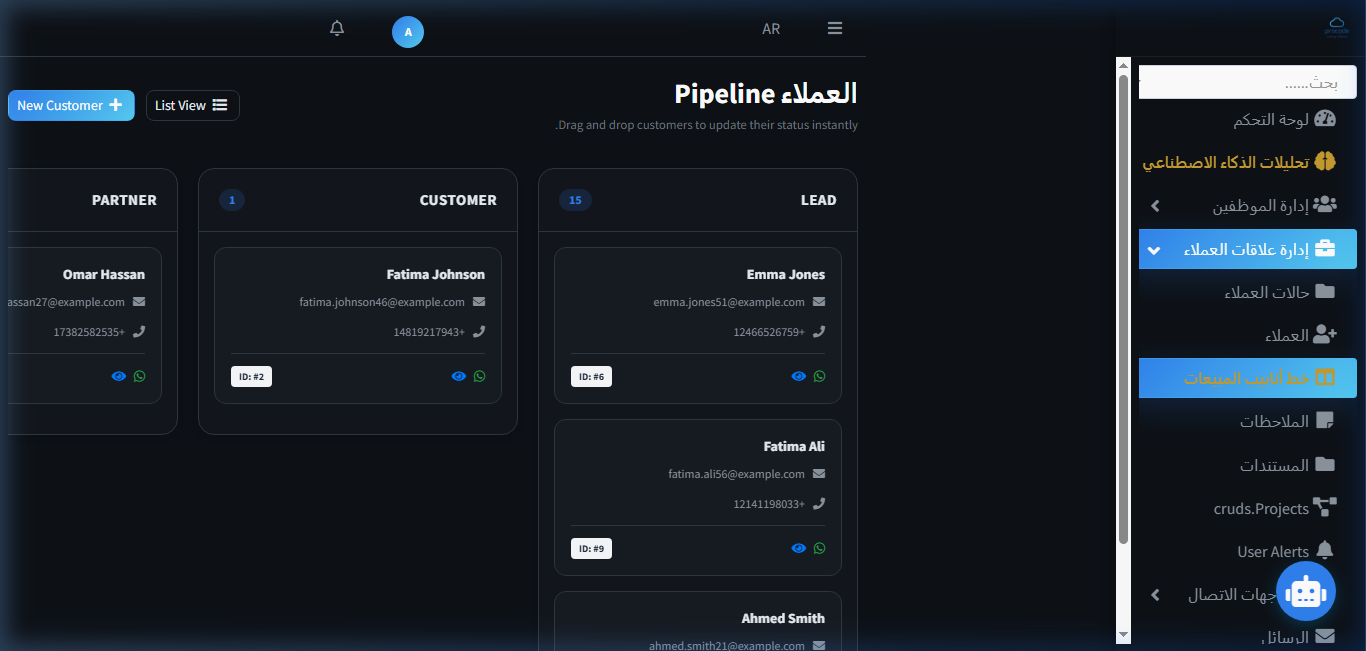1366x651 pixels.
Task: Click the sidebar vertical scrollbar thumb
Action: (1123, 310)
